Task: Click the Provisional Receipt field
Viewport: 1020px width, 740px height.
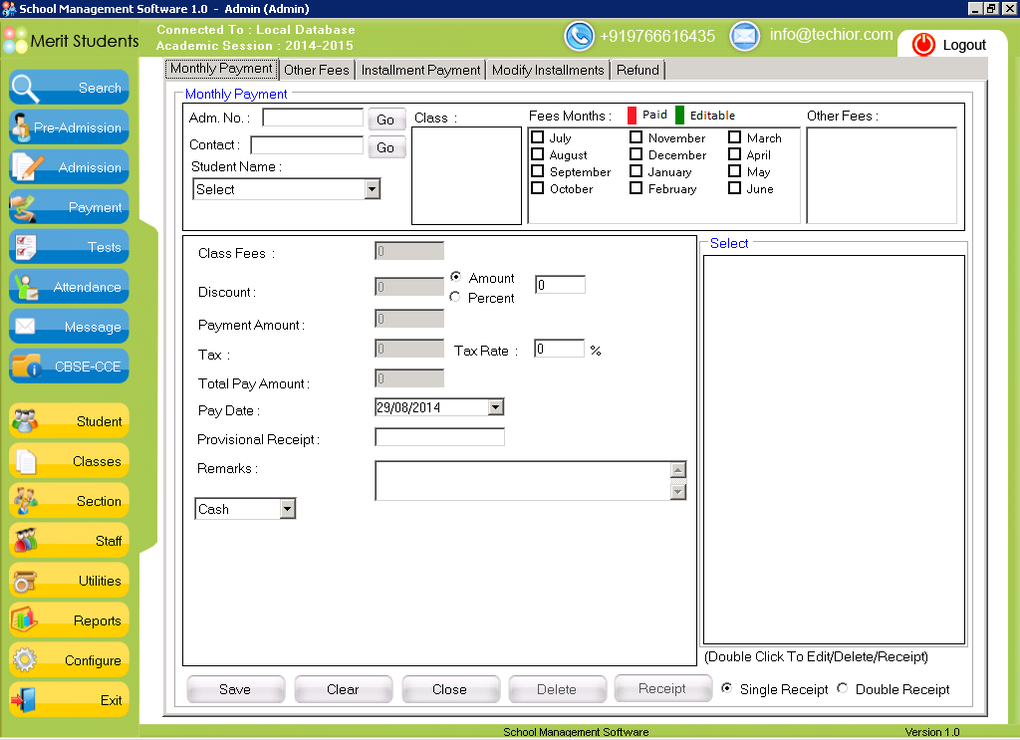Action: click(x=440, y=437)
